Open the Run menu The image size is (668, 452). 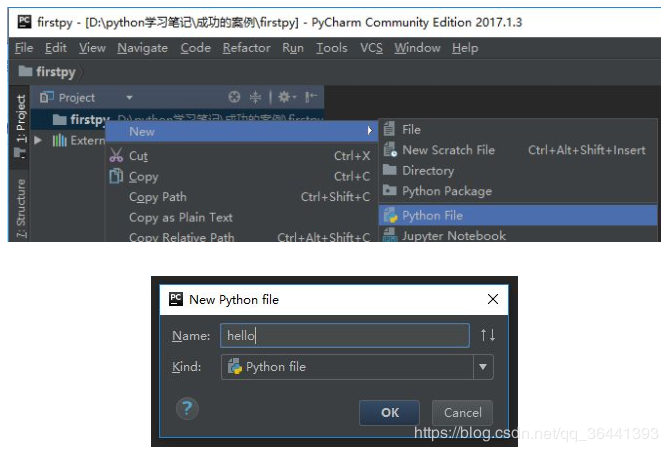pyautogui.click(x=293, y=48)
